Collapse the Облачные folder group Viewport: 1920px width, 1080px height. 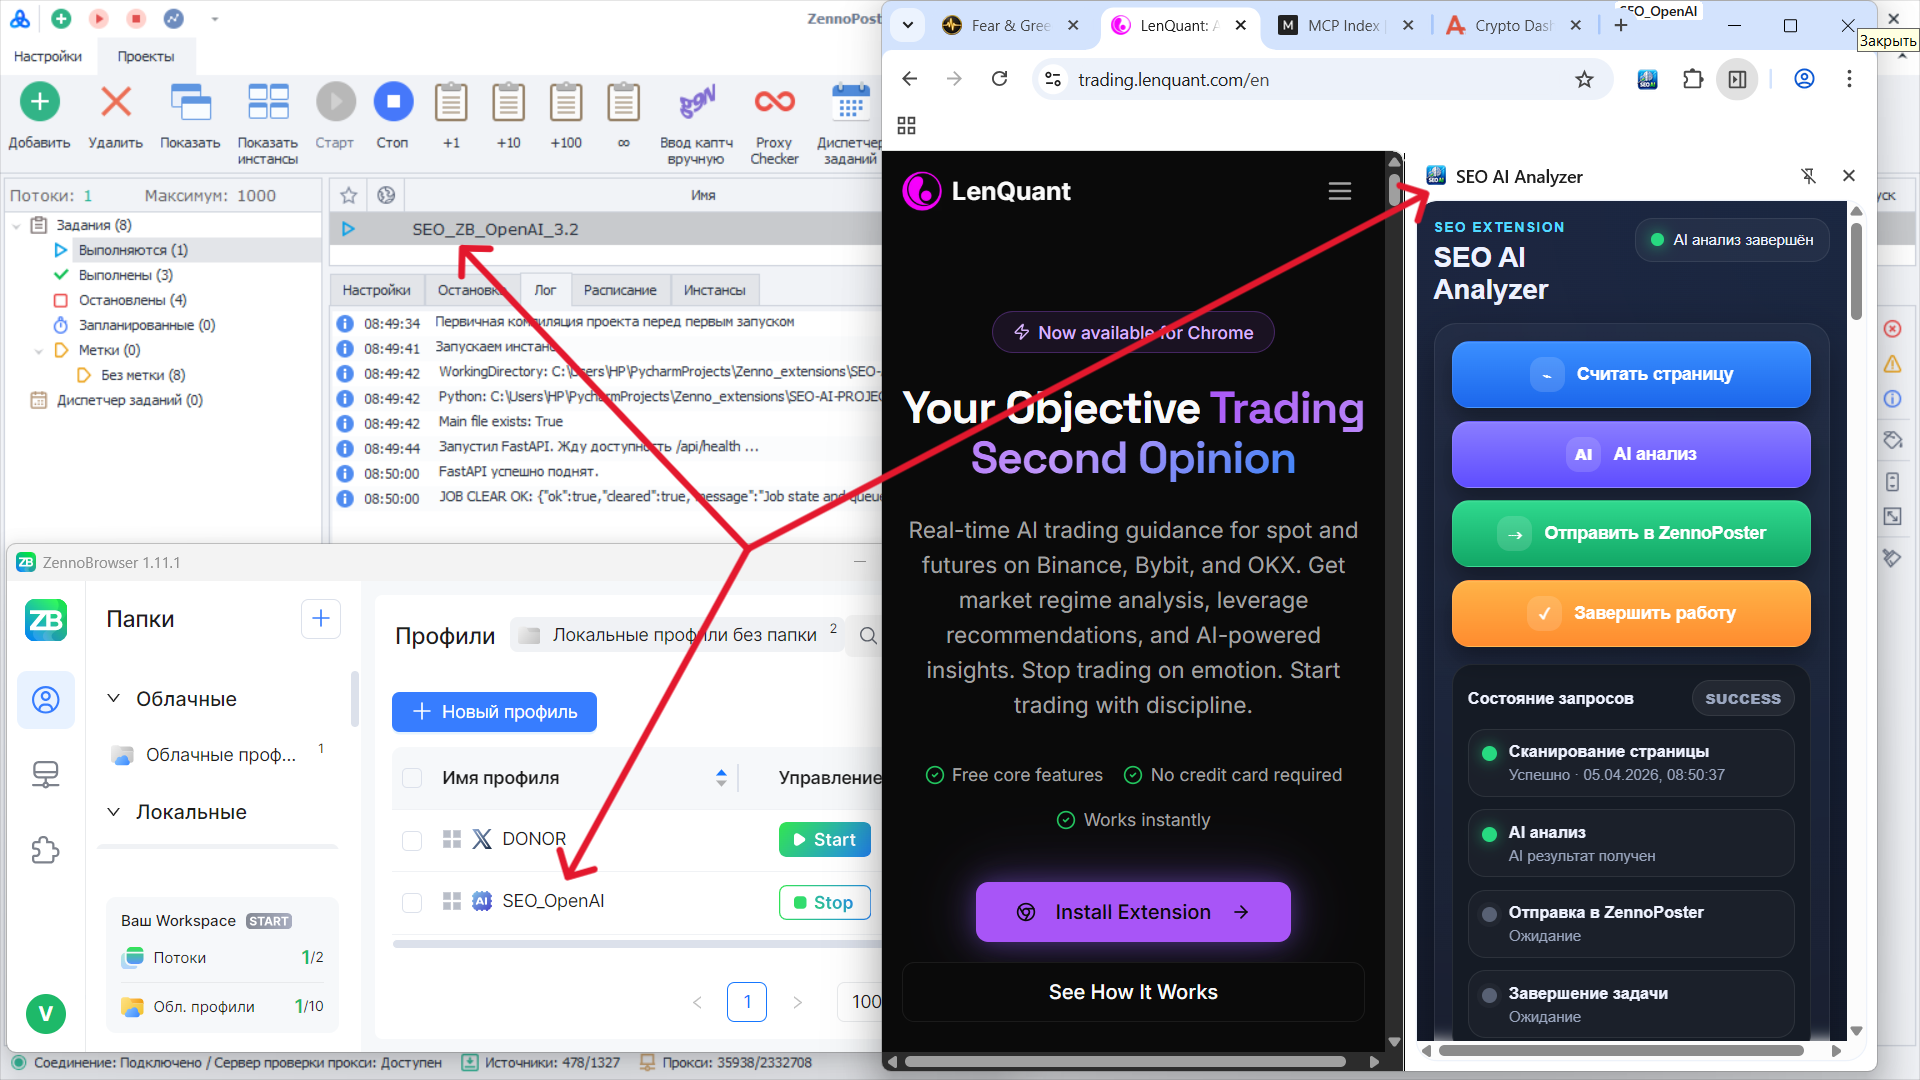114,698
